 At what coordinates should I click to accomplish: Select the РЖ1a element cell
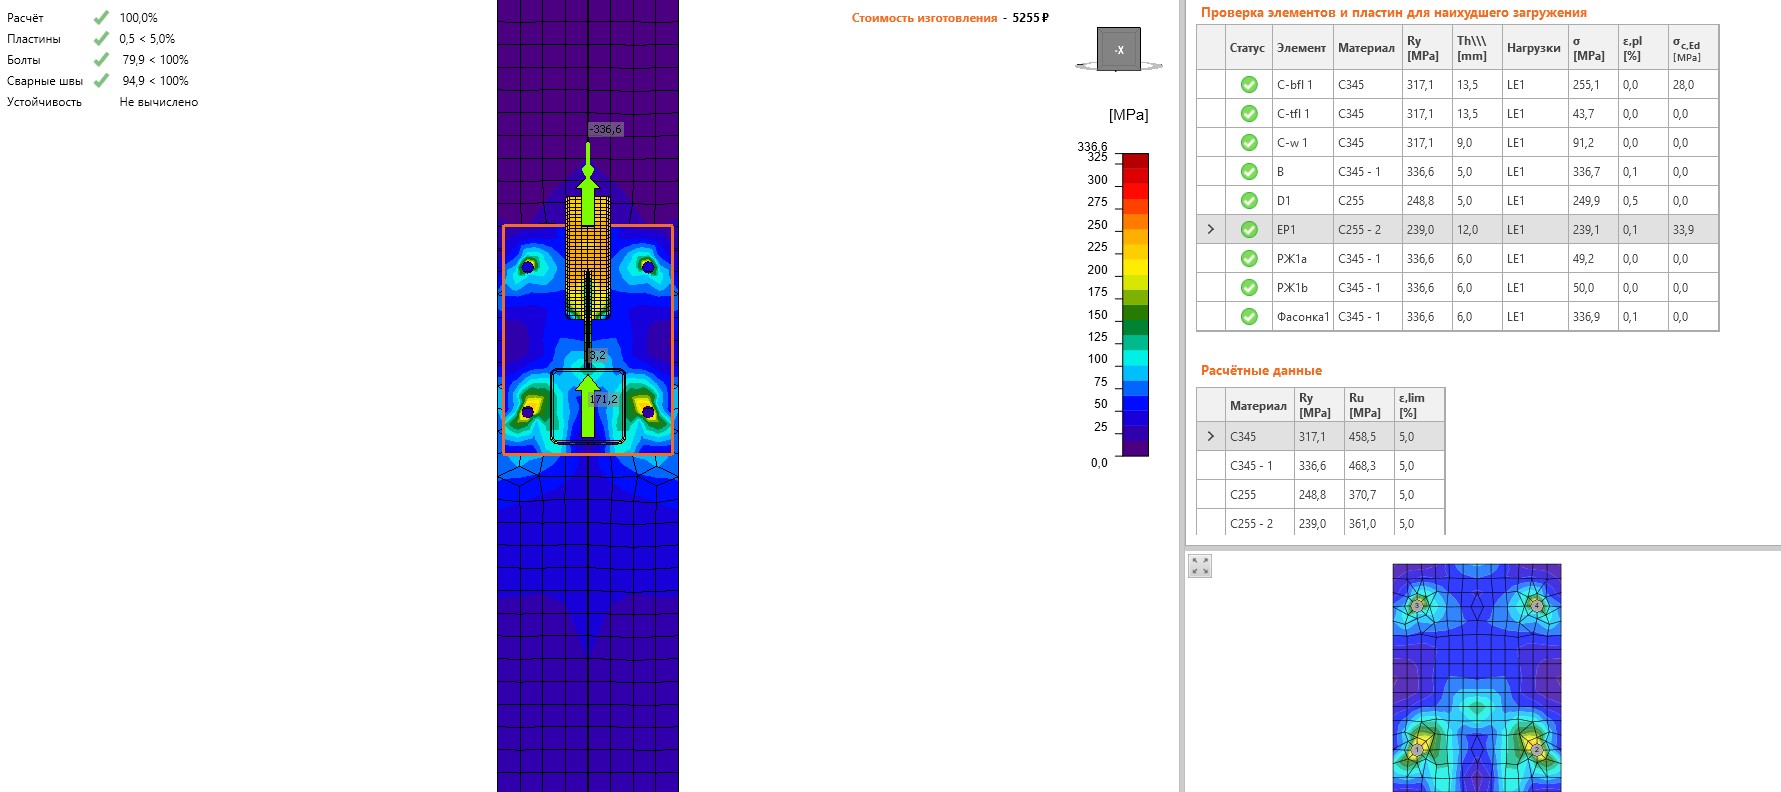point(1301,259)
